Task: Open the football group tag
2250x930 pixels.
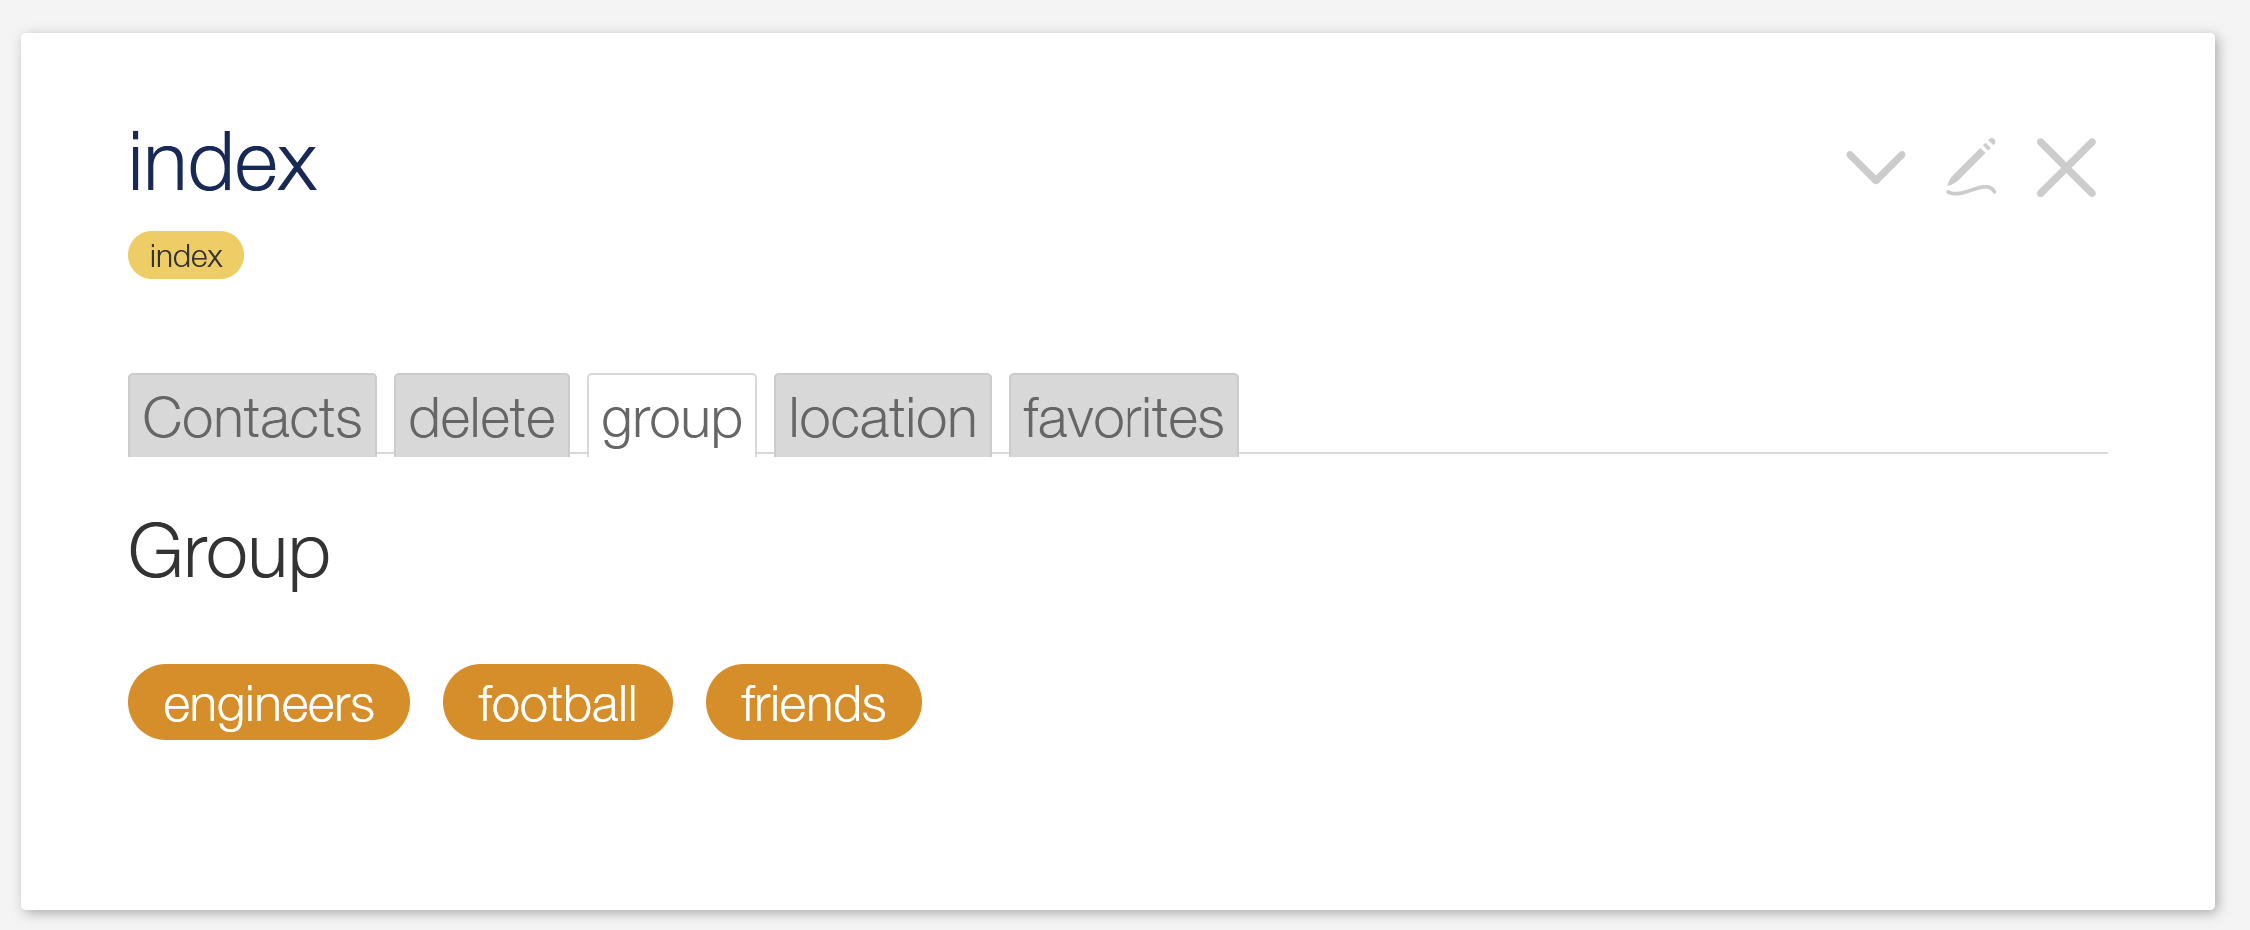Action: [558, 702]
